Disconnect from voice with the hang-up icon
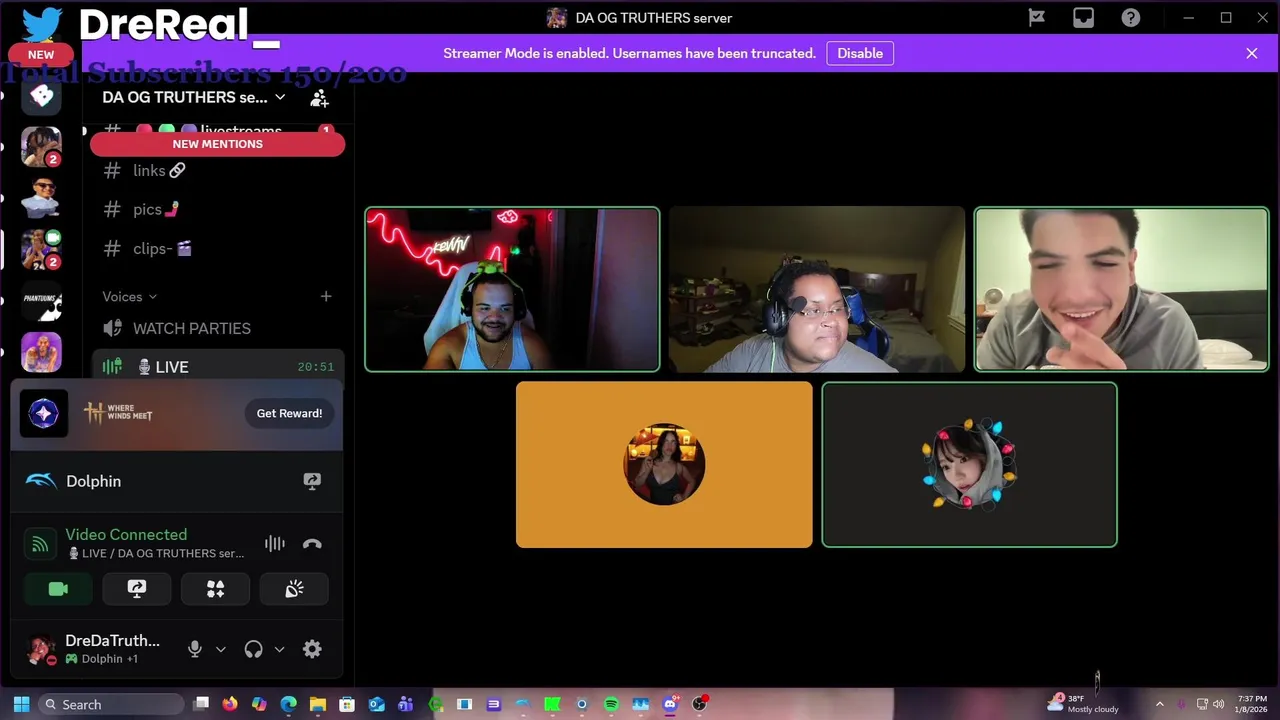This screenshot has width=1280, height=720. [312, 544]
